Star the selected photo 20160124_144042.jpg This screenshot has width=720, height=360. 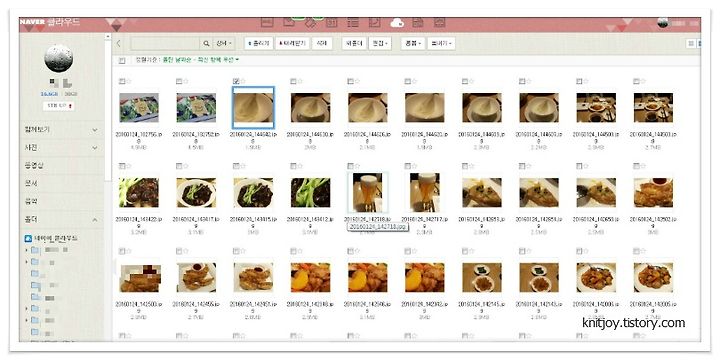243,81
